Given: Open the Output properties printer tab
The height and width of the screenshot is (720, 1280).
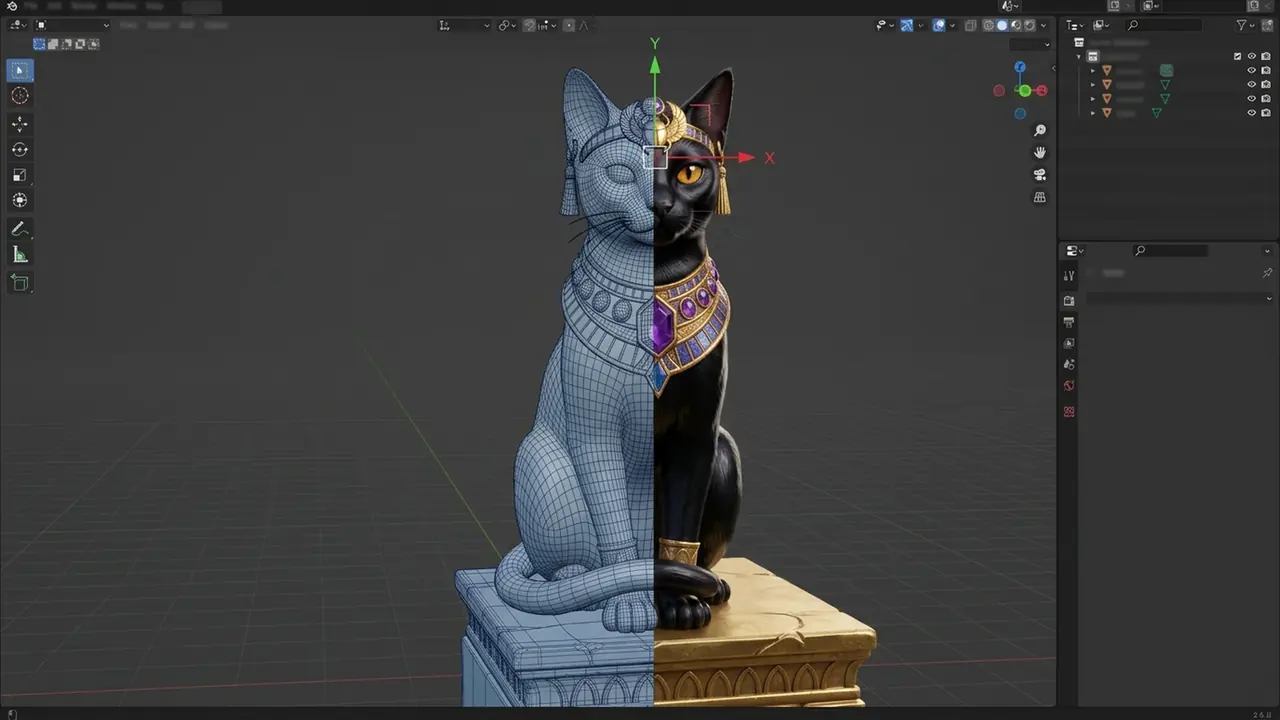Looking at the screenshot, I should [x=1069, y=322].
